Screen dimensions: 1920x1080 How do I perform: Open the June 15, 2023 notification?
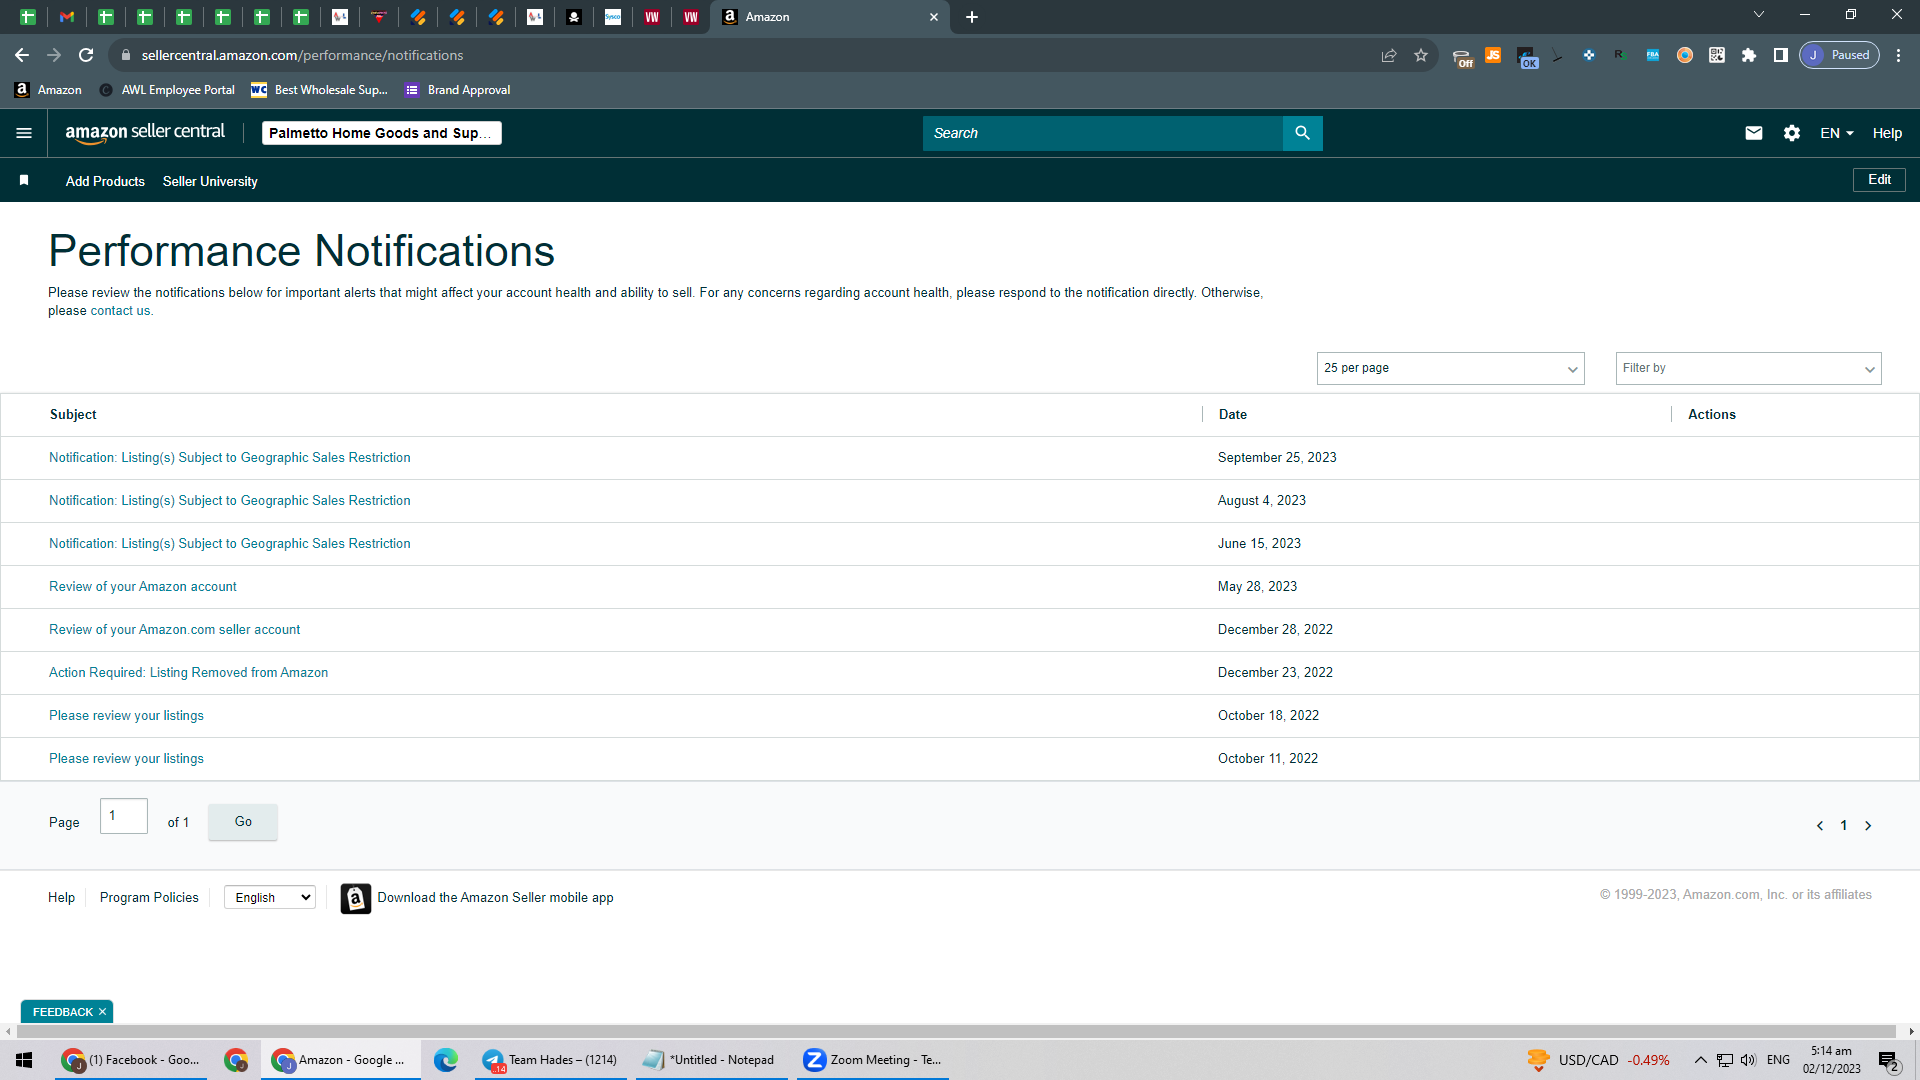tap(230, 544)
